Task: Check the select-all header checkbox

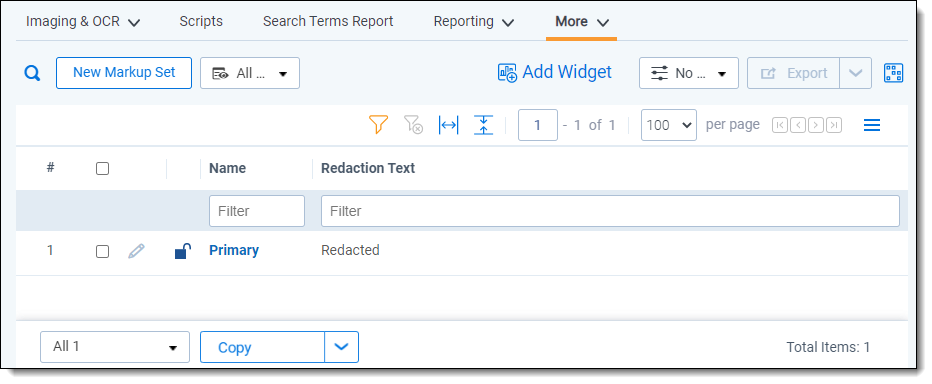Action: [102, 169]
